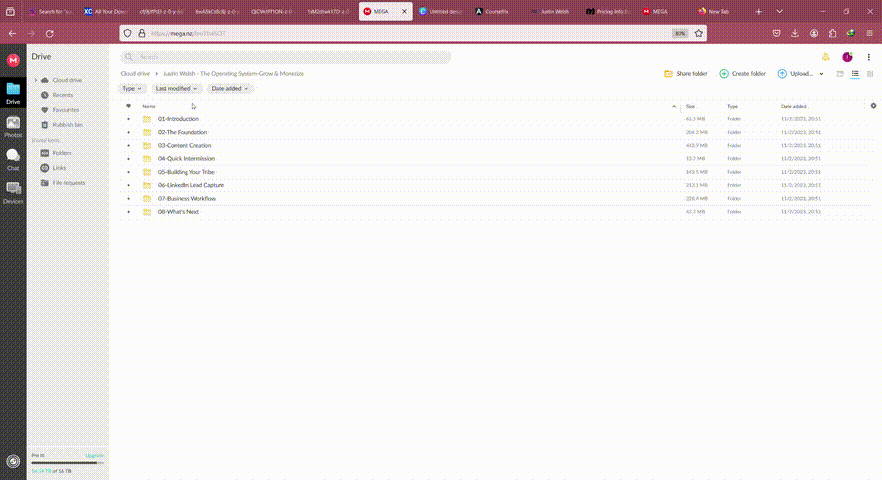The image size is (882, 480).
Task: Switch to the media discovery view
Action: tap(840, 74)
